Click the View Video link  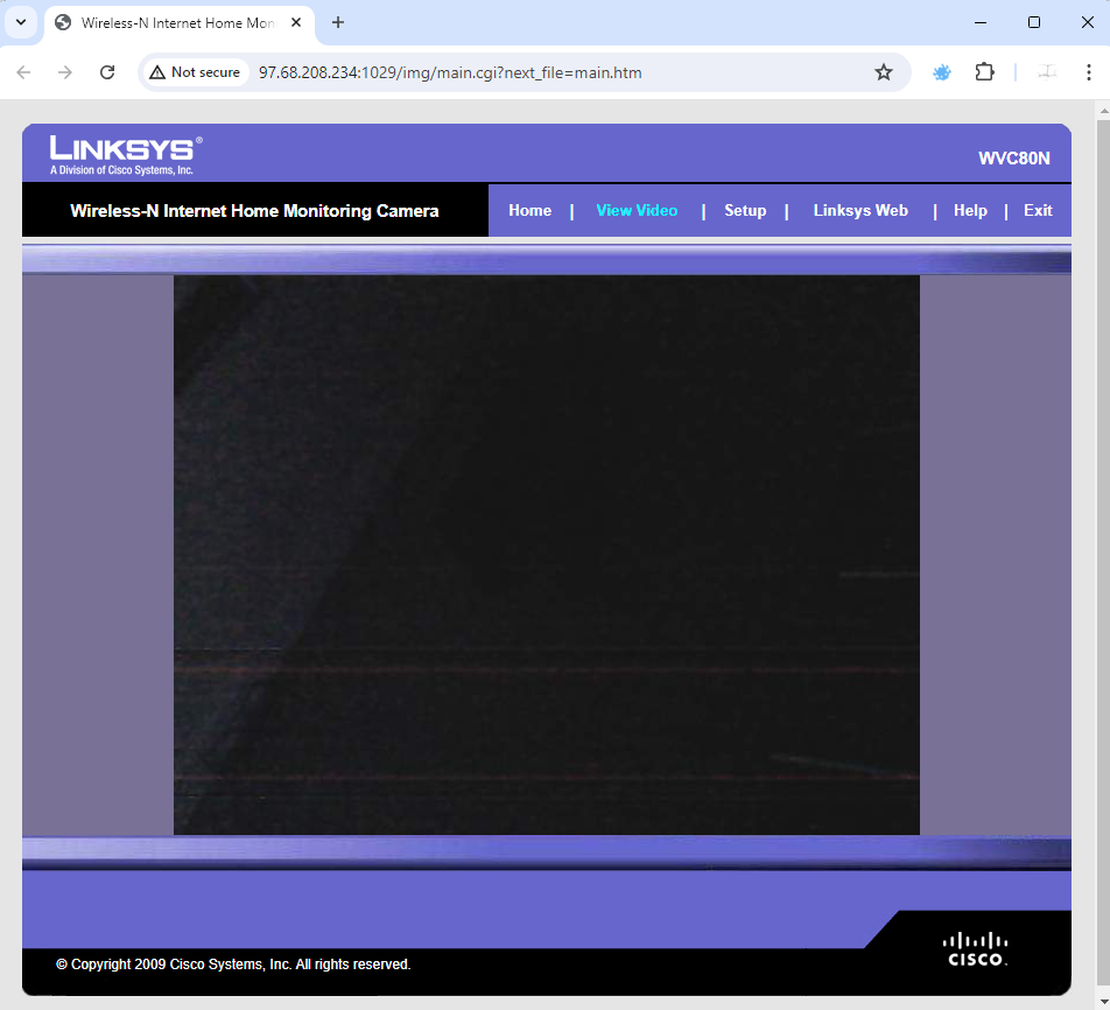pyautogui.click(x=637, y=210)
